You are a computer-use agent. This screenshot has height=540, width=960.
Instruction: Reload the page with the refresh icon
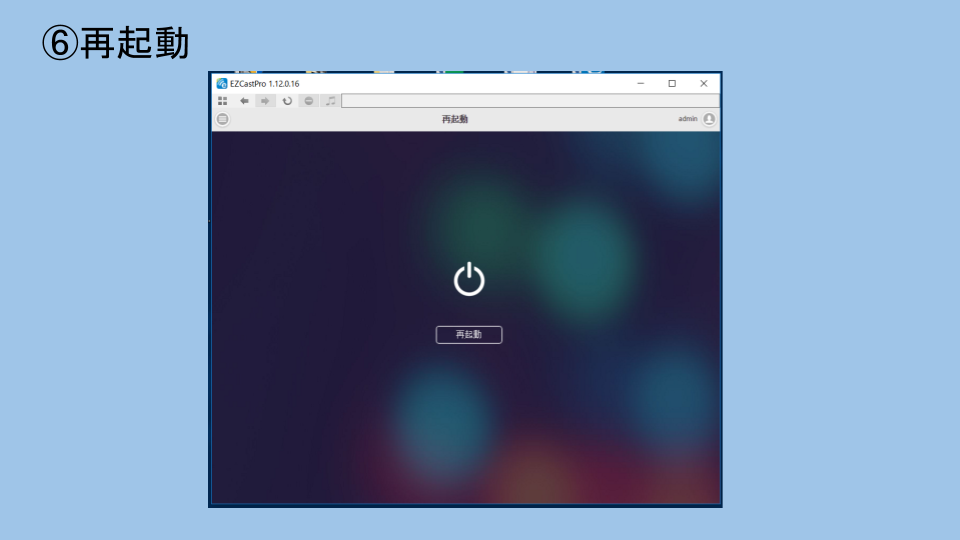pos(287,101)
